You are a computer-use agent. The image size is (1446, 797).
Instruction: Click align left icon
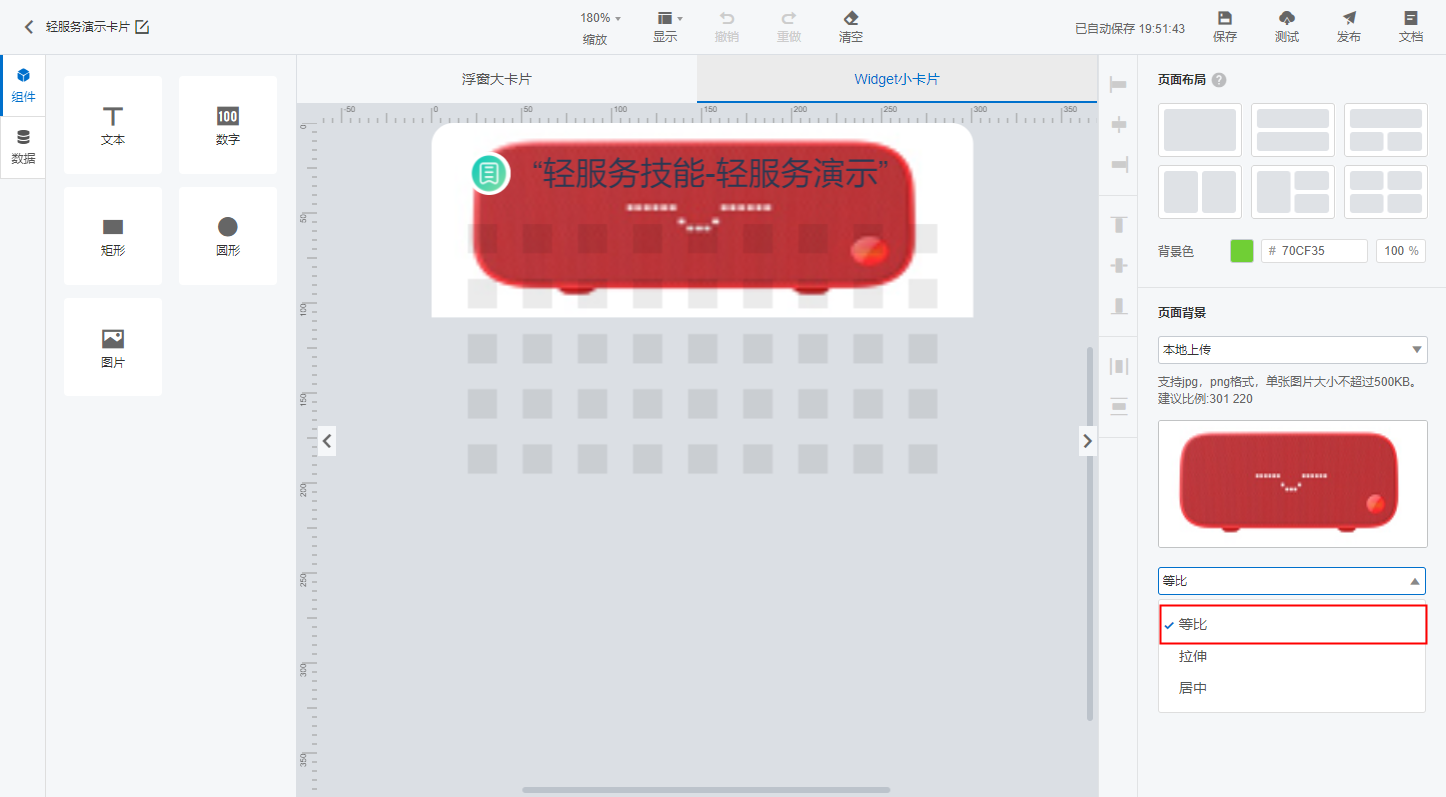[1118, 86]
